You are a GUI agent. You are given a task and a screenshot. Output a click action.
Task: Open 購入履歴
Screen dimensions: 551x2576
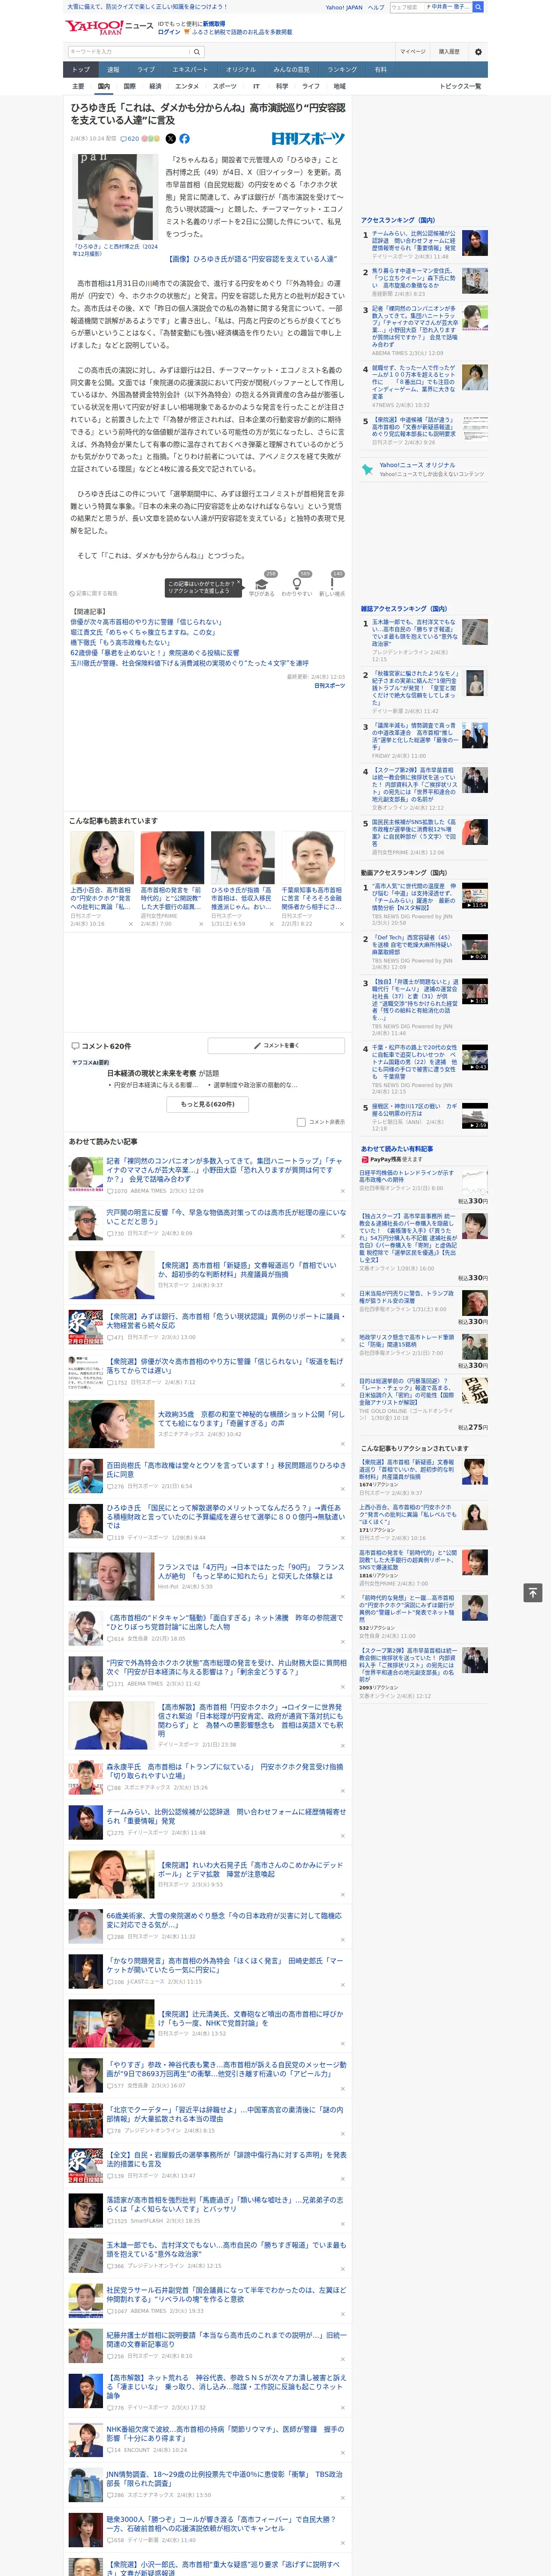point(449,51)
